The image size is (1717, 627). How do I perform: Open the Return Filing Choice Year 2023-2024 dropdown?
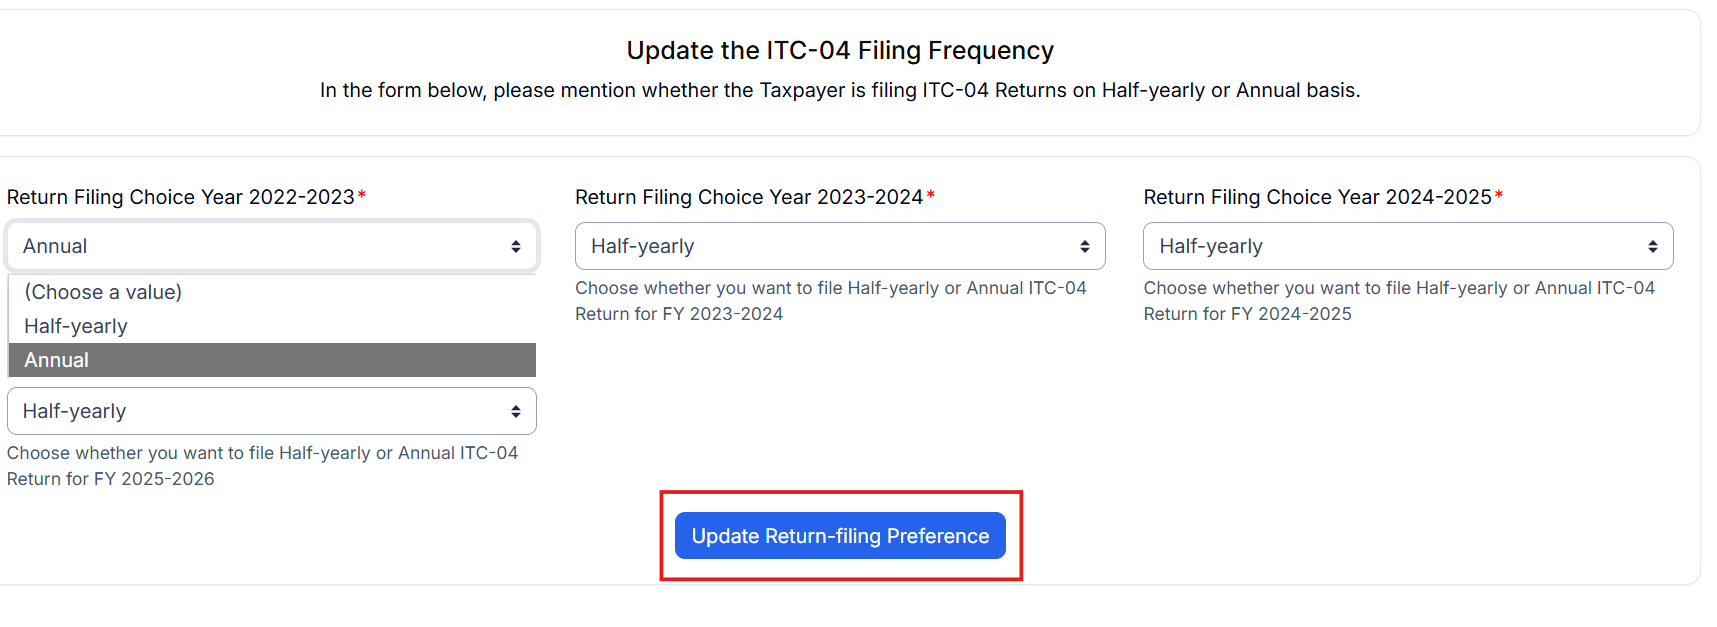(x=840, y=245)
